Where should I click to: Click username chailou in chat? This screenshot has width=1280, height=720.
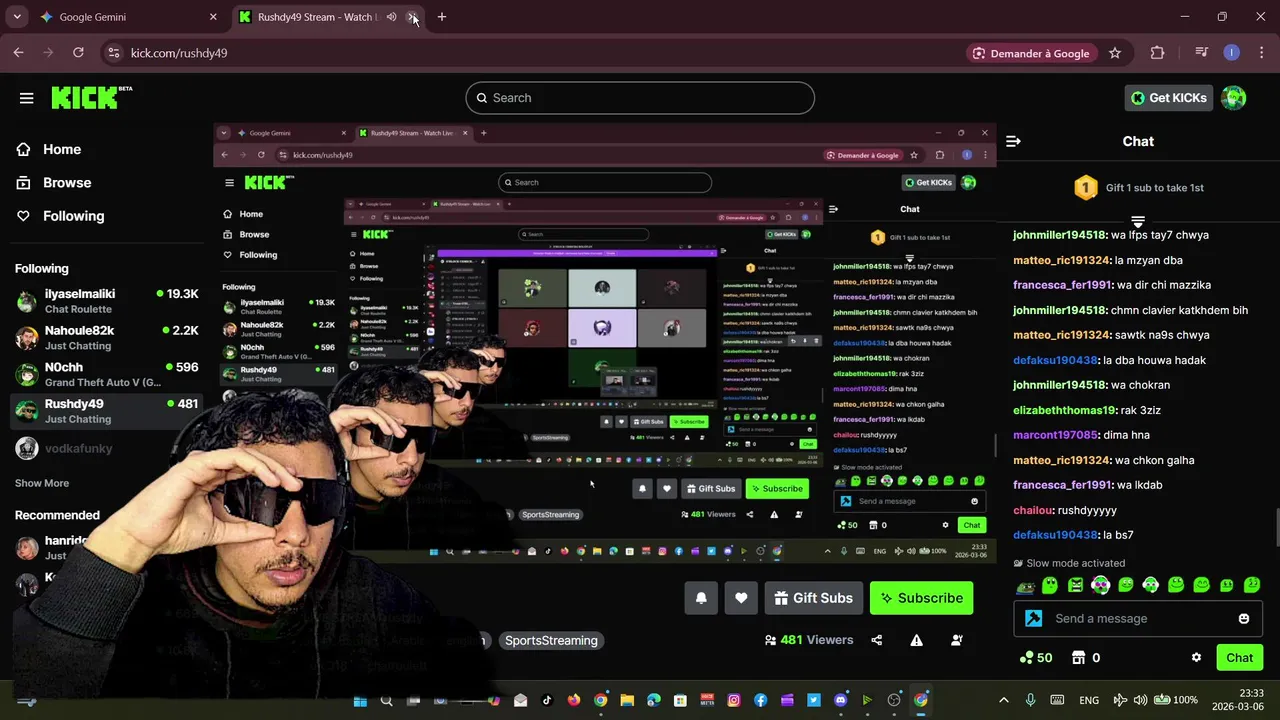1033,510
